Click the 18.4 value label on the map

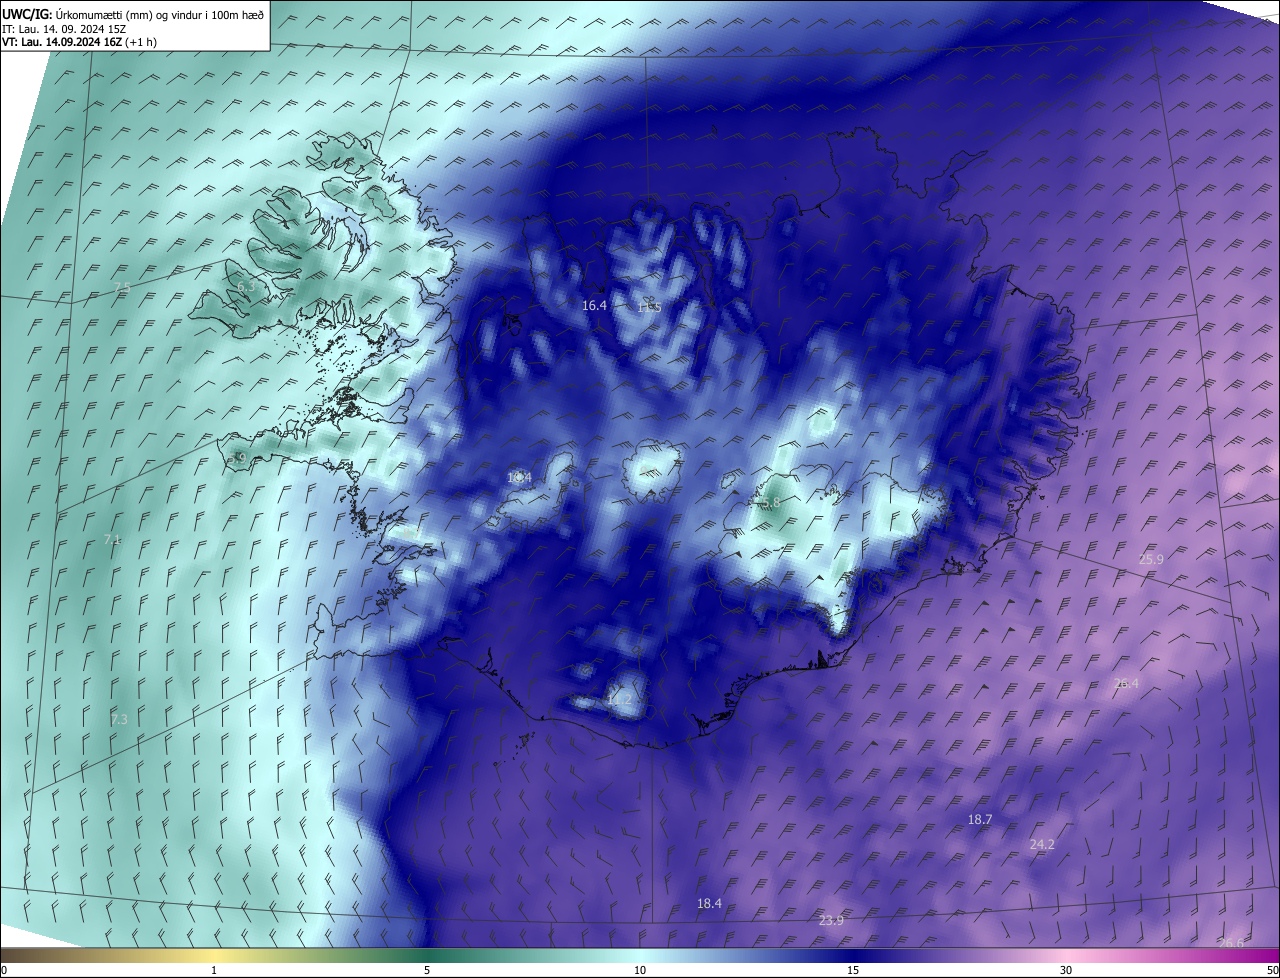709,904
